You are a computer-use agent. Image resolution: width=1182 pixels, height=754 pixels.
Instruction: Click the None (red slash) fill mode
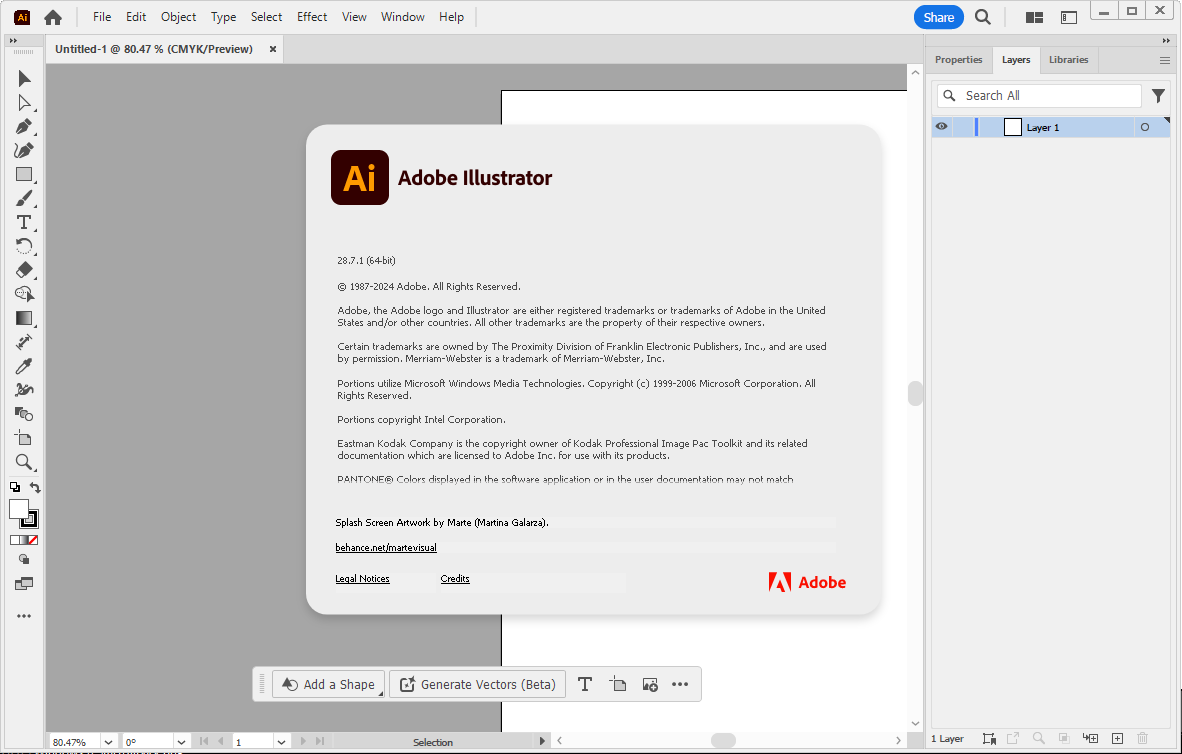[33, 540]
